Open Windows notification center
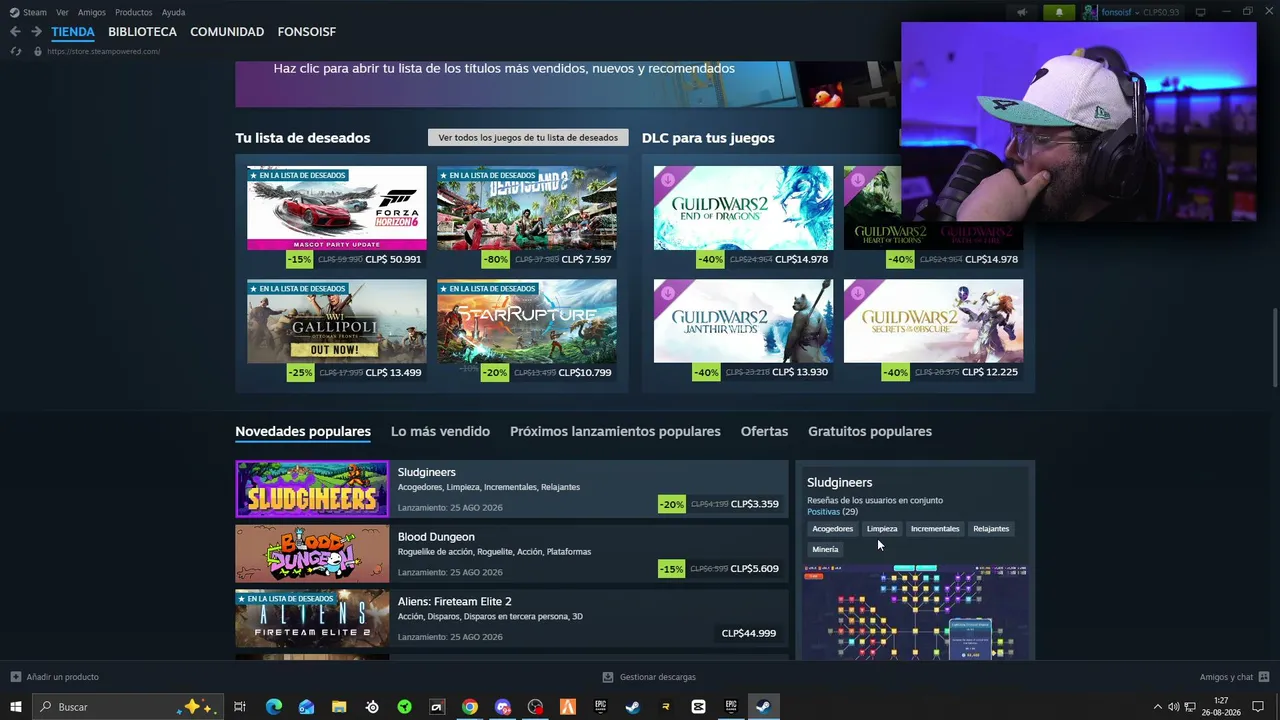Screen dimensions: 1280x720 point(1258,707)
